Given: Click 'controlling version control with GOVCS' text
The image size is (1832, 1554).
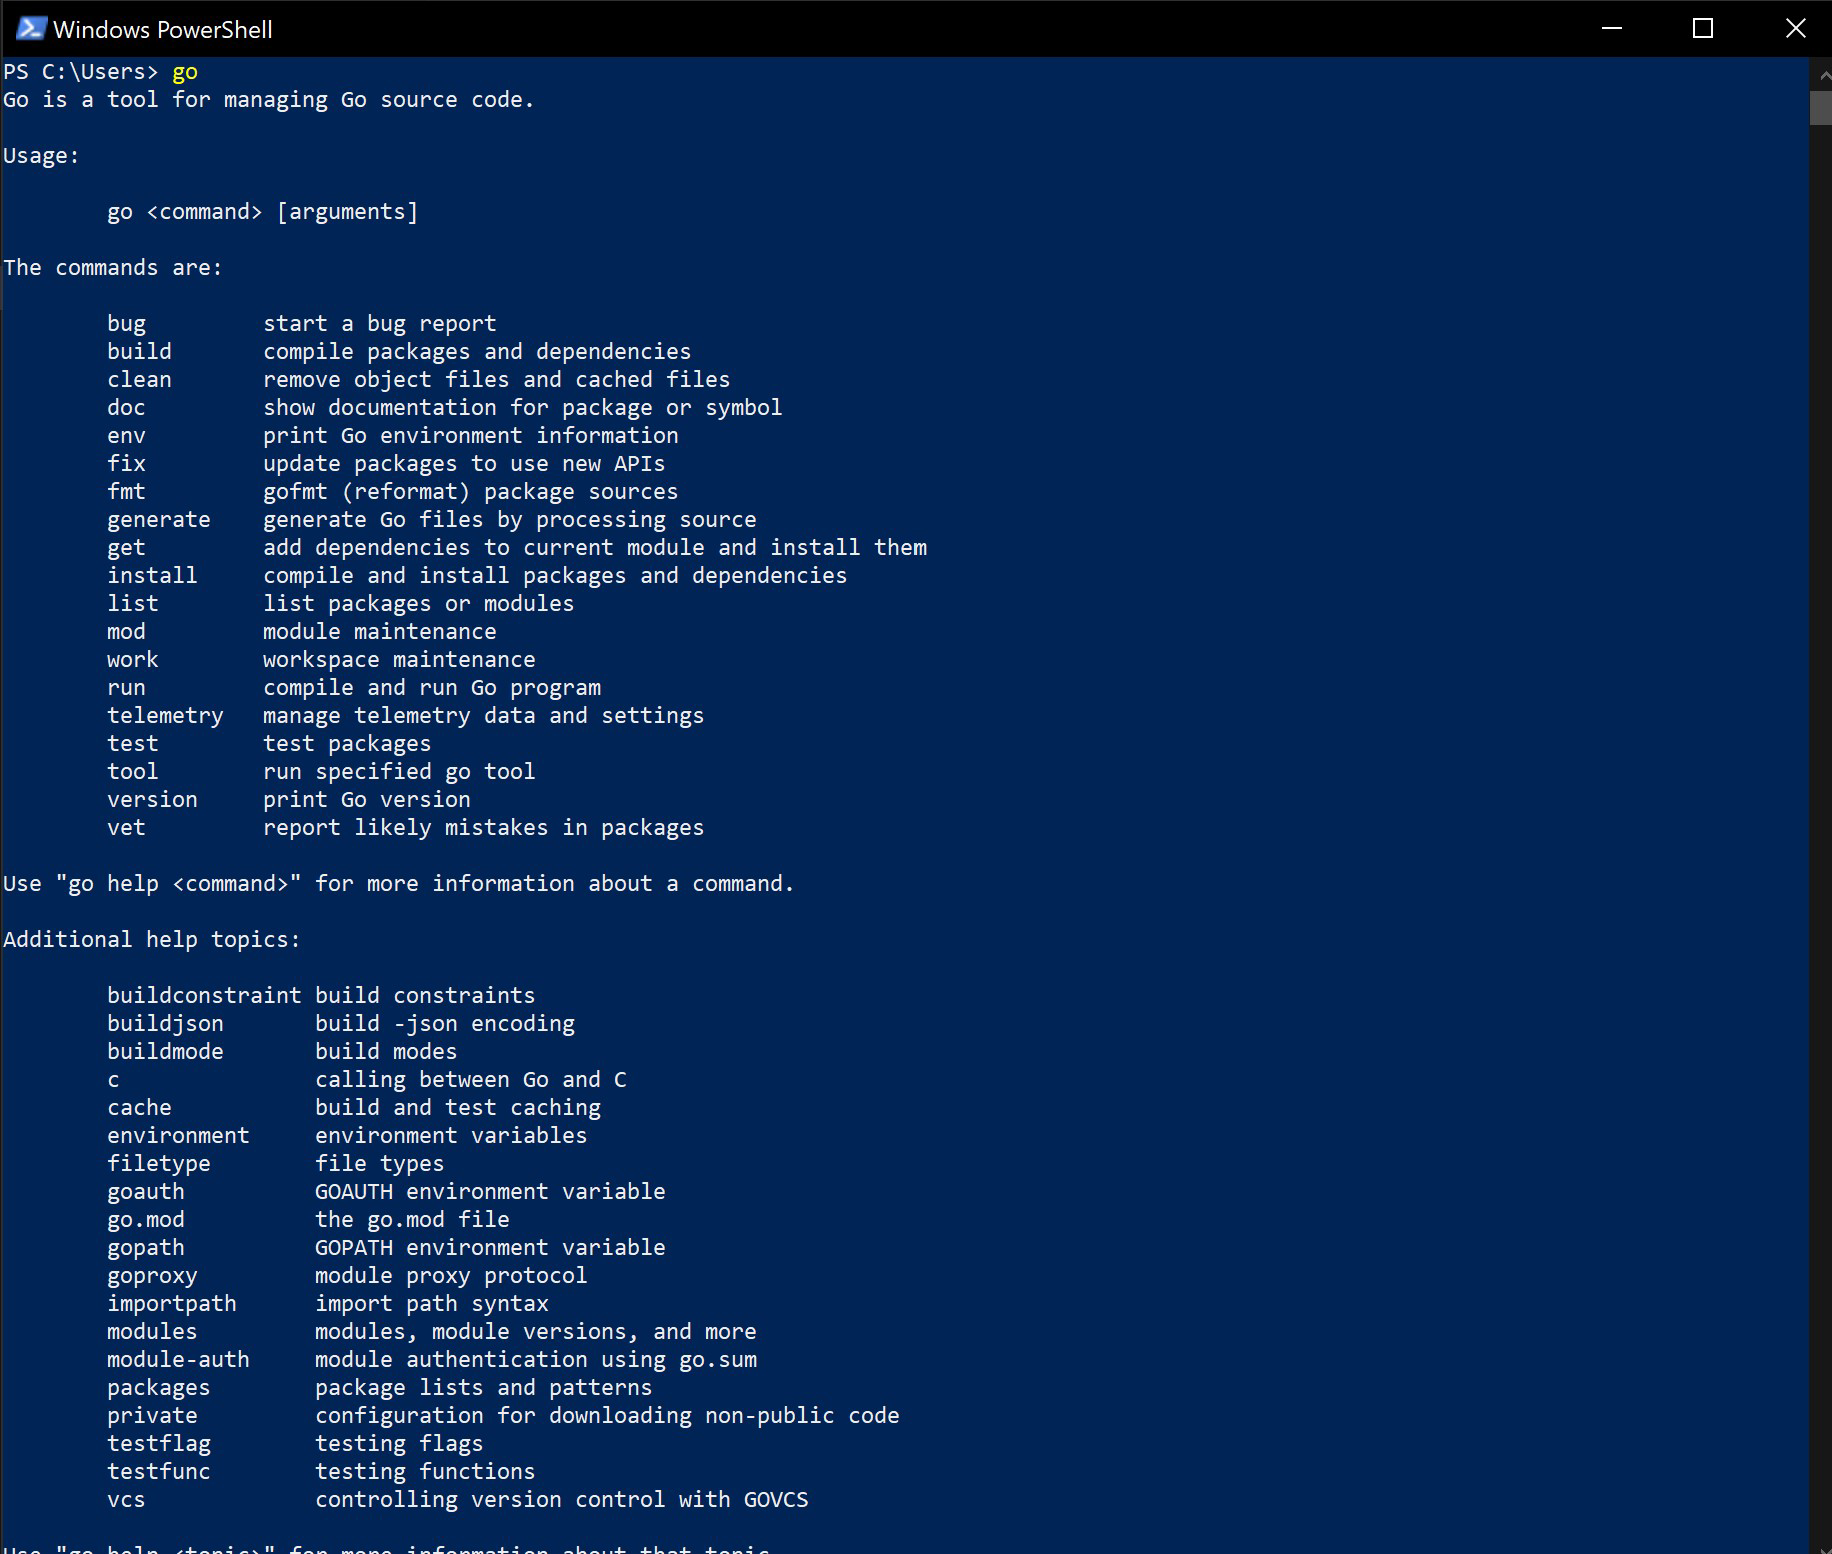Looking at the screenshot, I should [562, 1500].
